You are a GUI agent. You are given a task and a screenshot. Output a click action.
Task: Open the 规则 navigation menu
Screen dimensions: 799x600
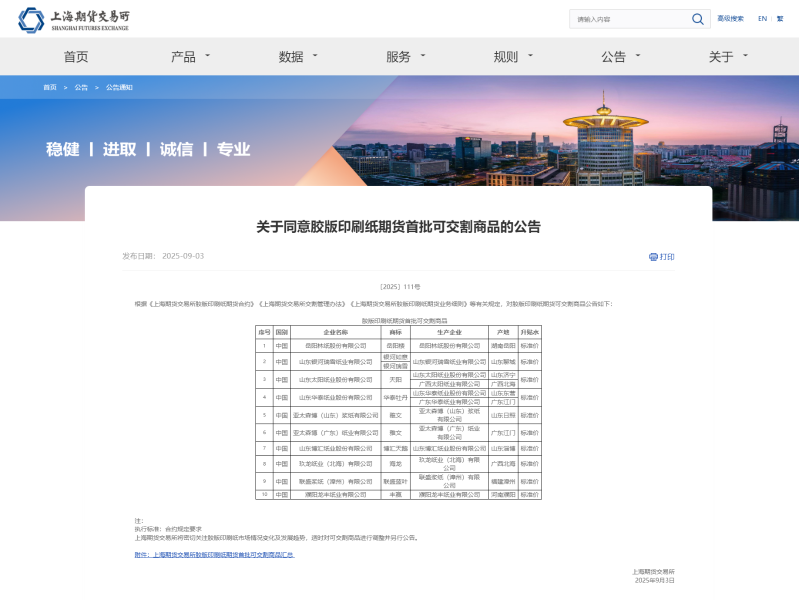coord(513,57)
